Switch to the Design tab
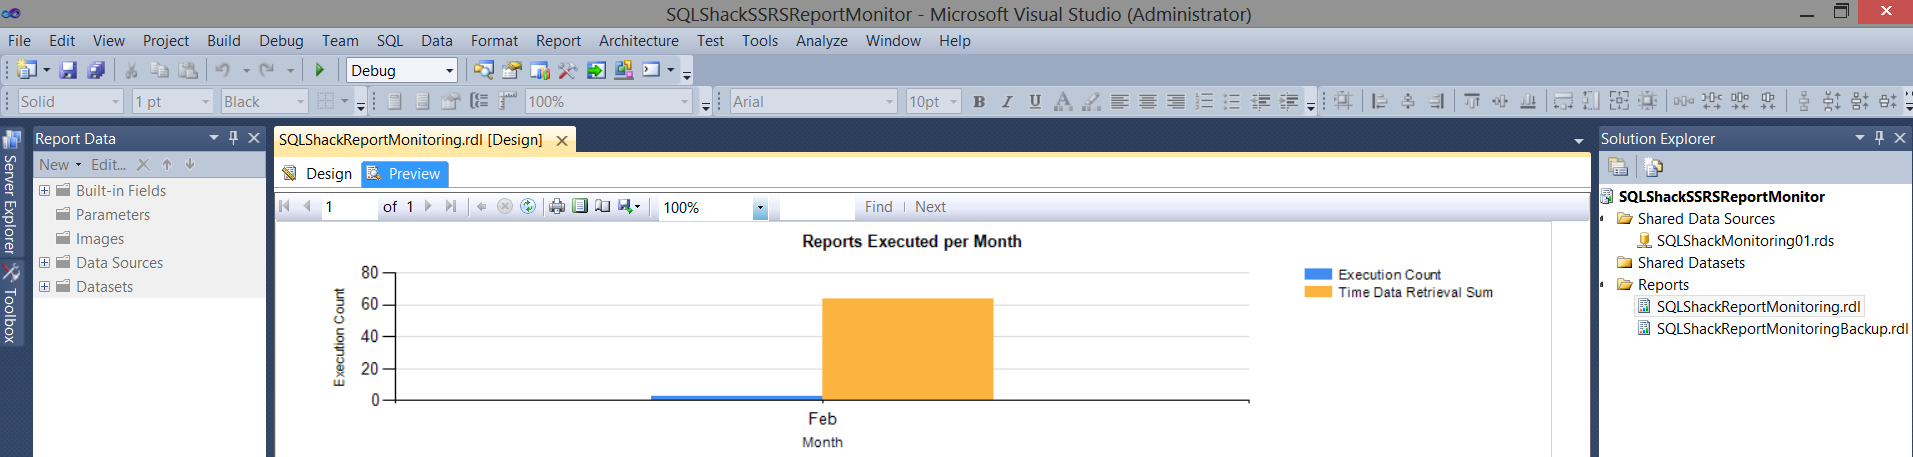The height and width of the screenshot is (457, 1913). tap(318, 174)
